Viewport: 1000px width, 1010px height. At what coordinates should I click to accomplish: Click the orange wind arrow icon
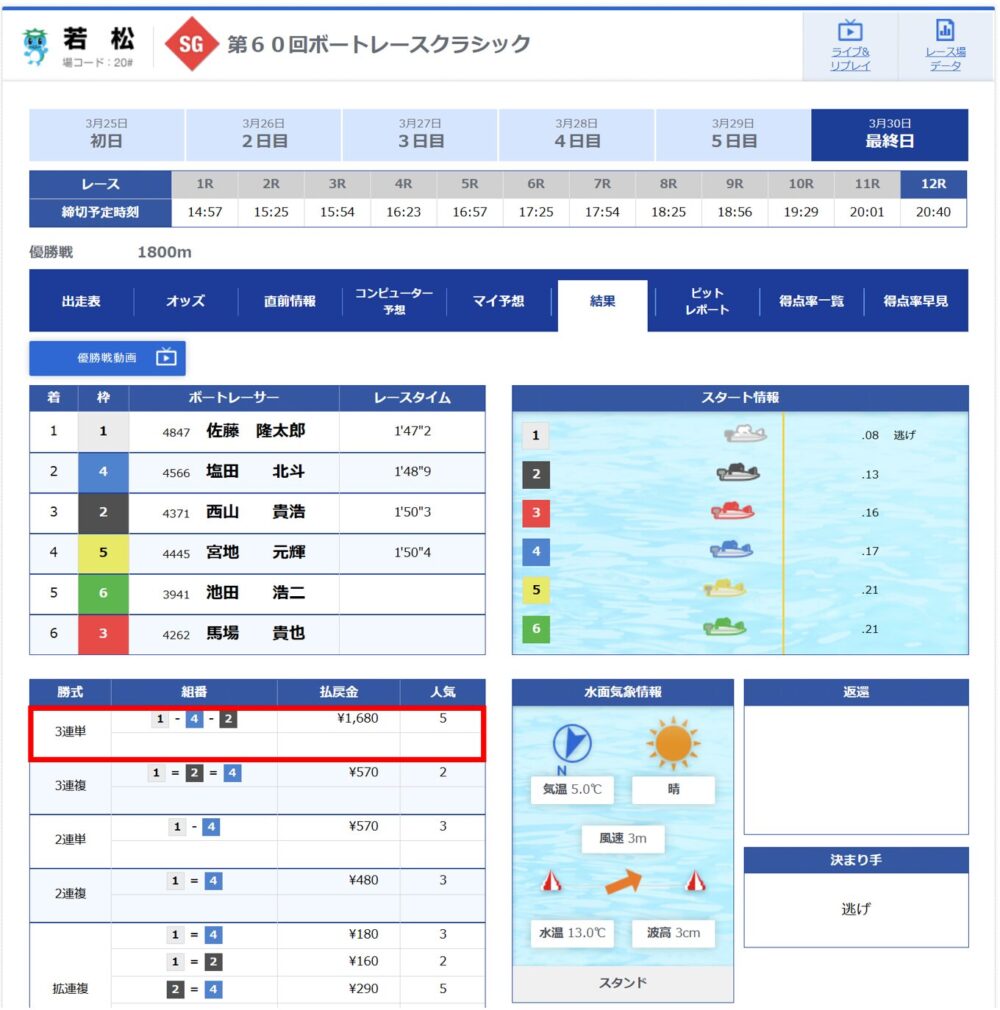coord(622,881)
